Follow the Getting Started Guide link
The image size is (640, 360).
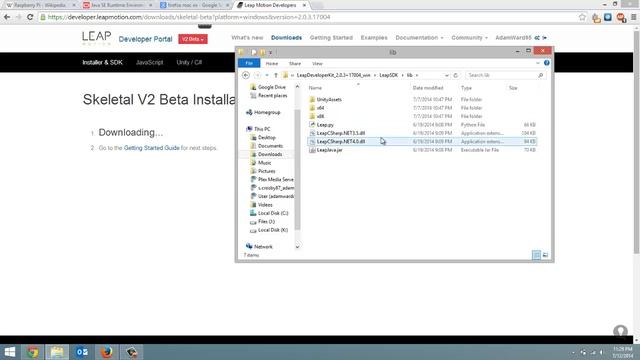[x=151, y=148]
